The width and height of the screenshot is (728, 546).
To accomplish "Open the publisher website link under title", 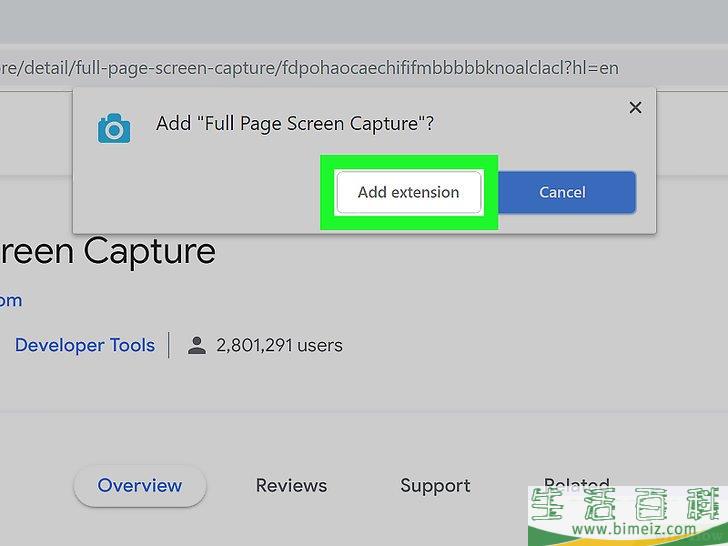I will coord(10,300).
